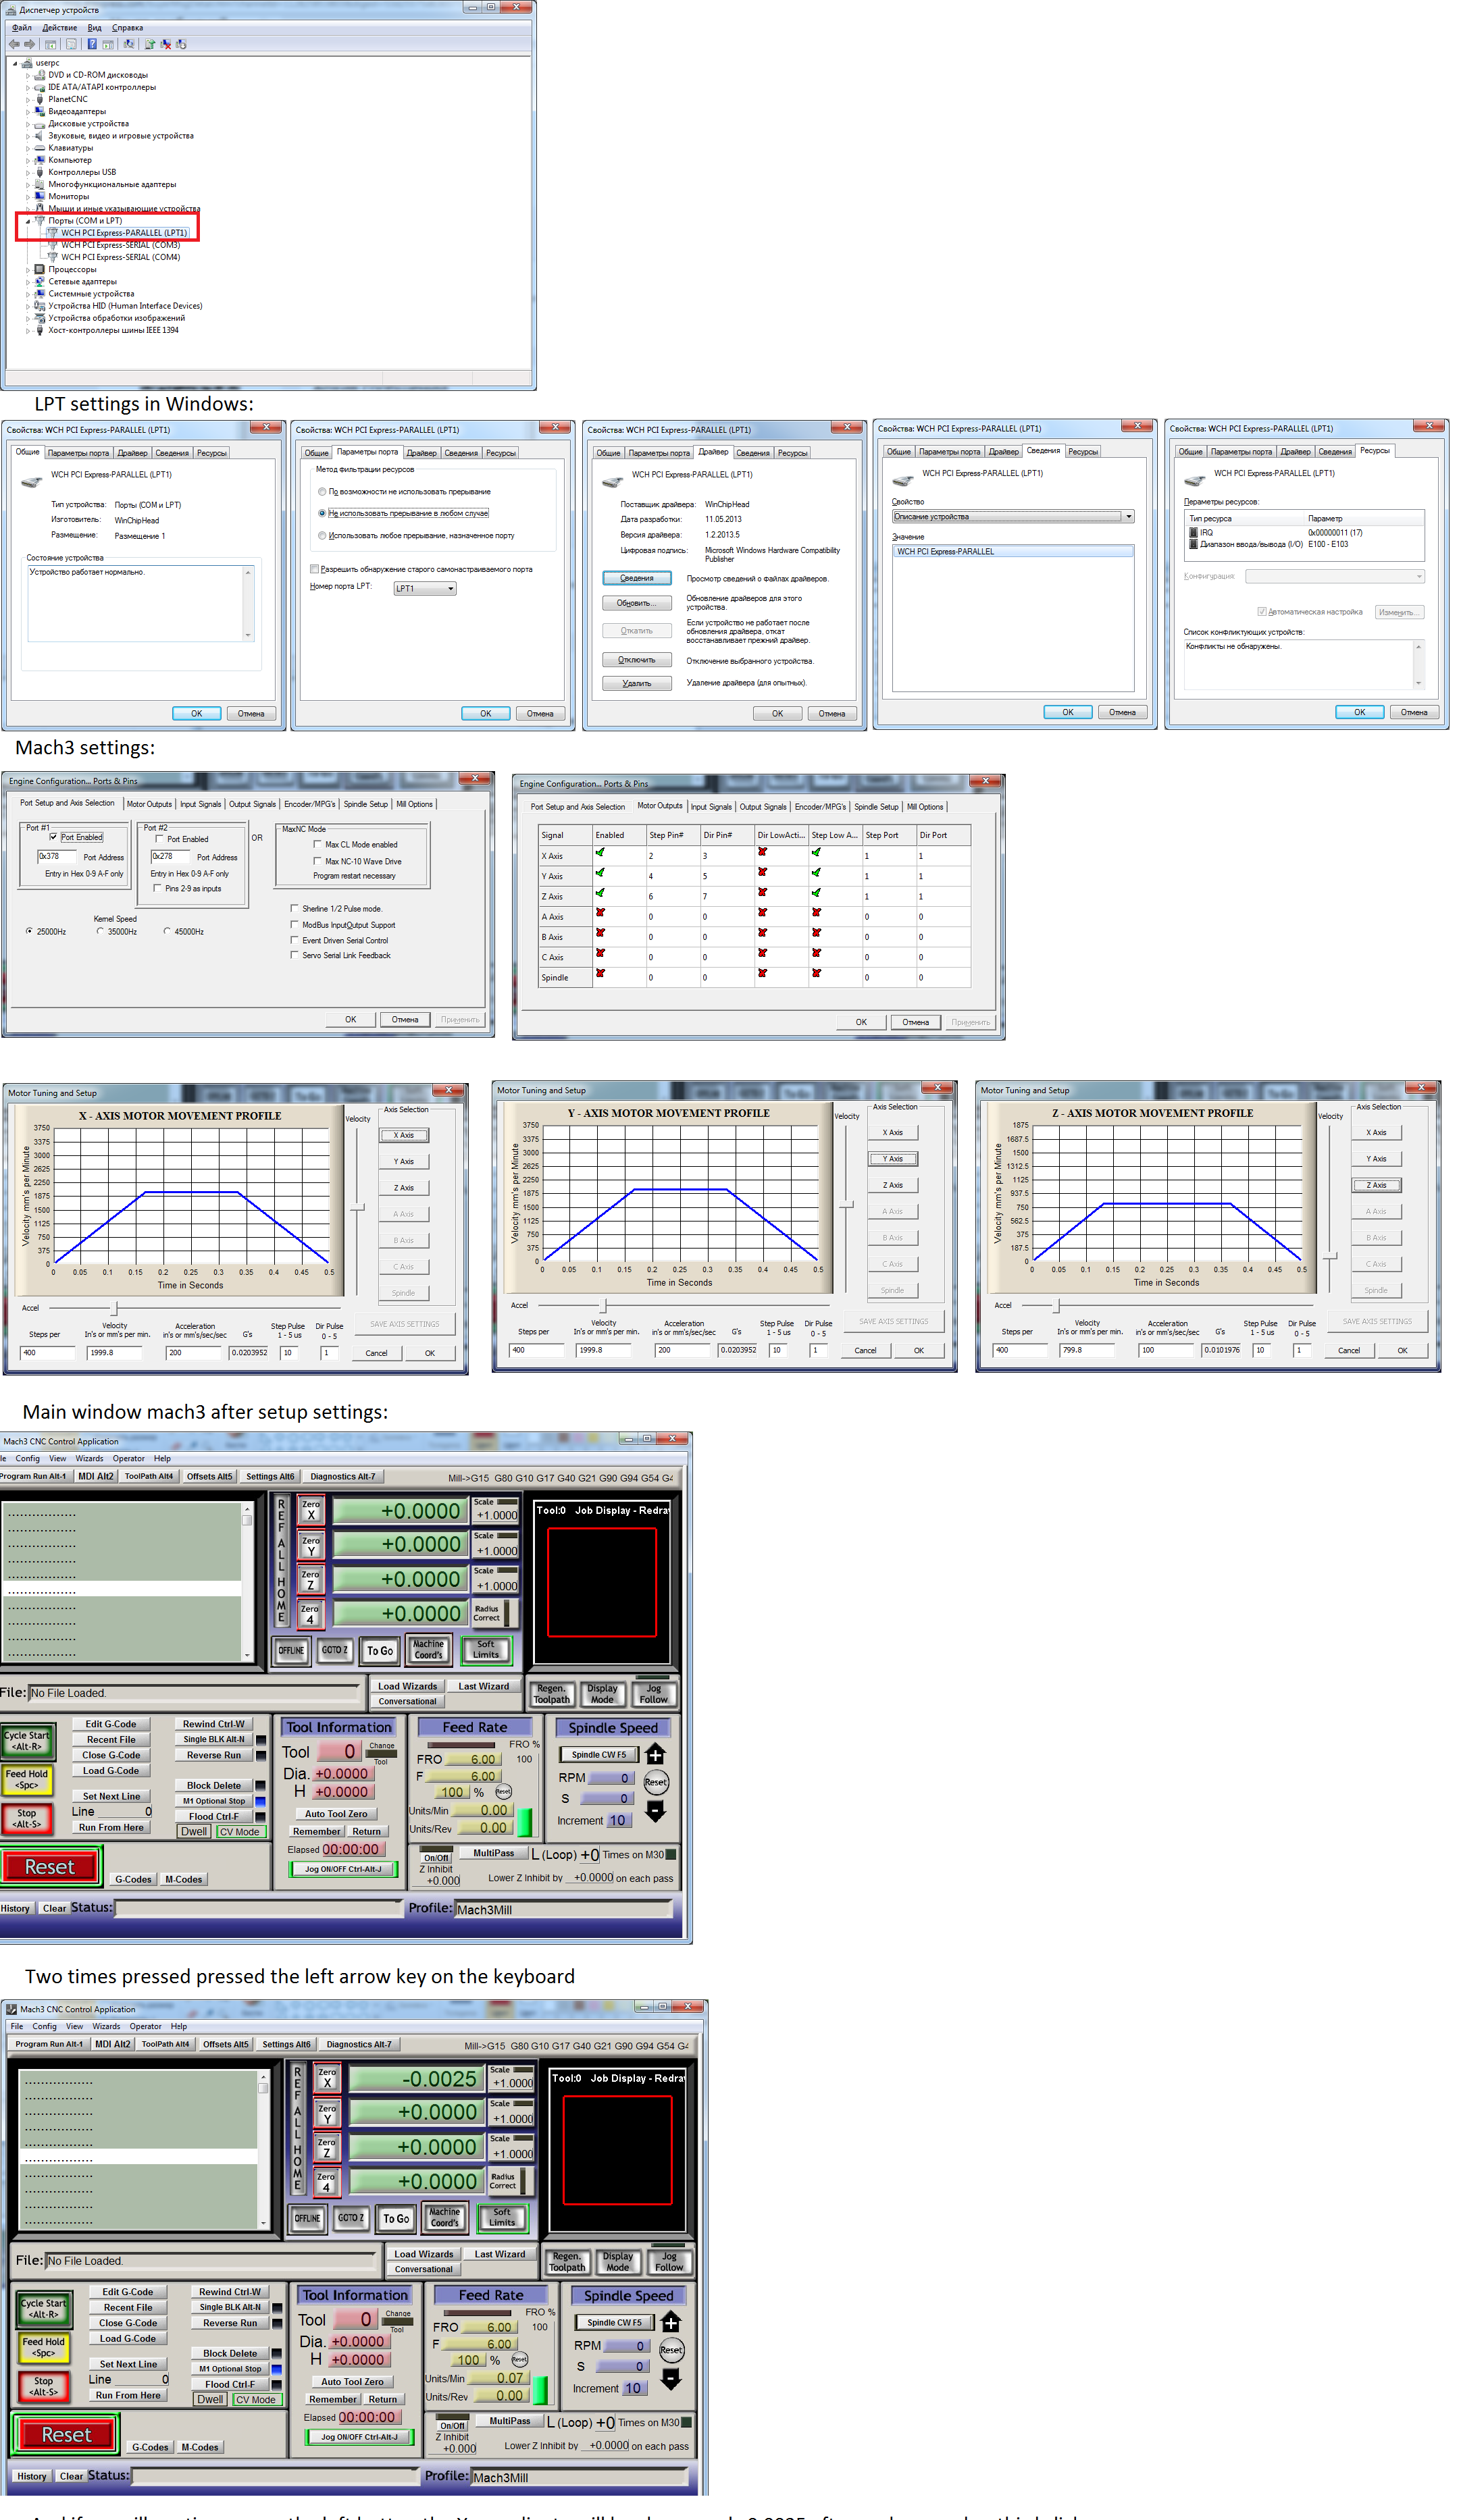Click the Velocity slider in X-axis motor tuning
Viewport: 1459px width, 2520px height.
coord(357,1208)
